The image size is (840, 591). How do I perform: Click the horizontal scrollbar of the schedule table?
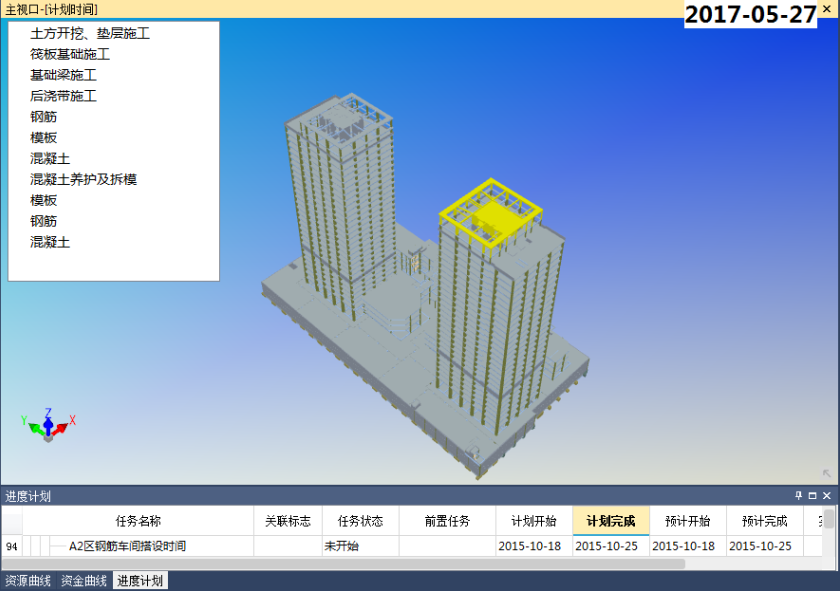(x=343, y=563)
